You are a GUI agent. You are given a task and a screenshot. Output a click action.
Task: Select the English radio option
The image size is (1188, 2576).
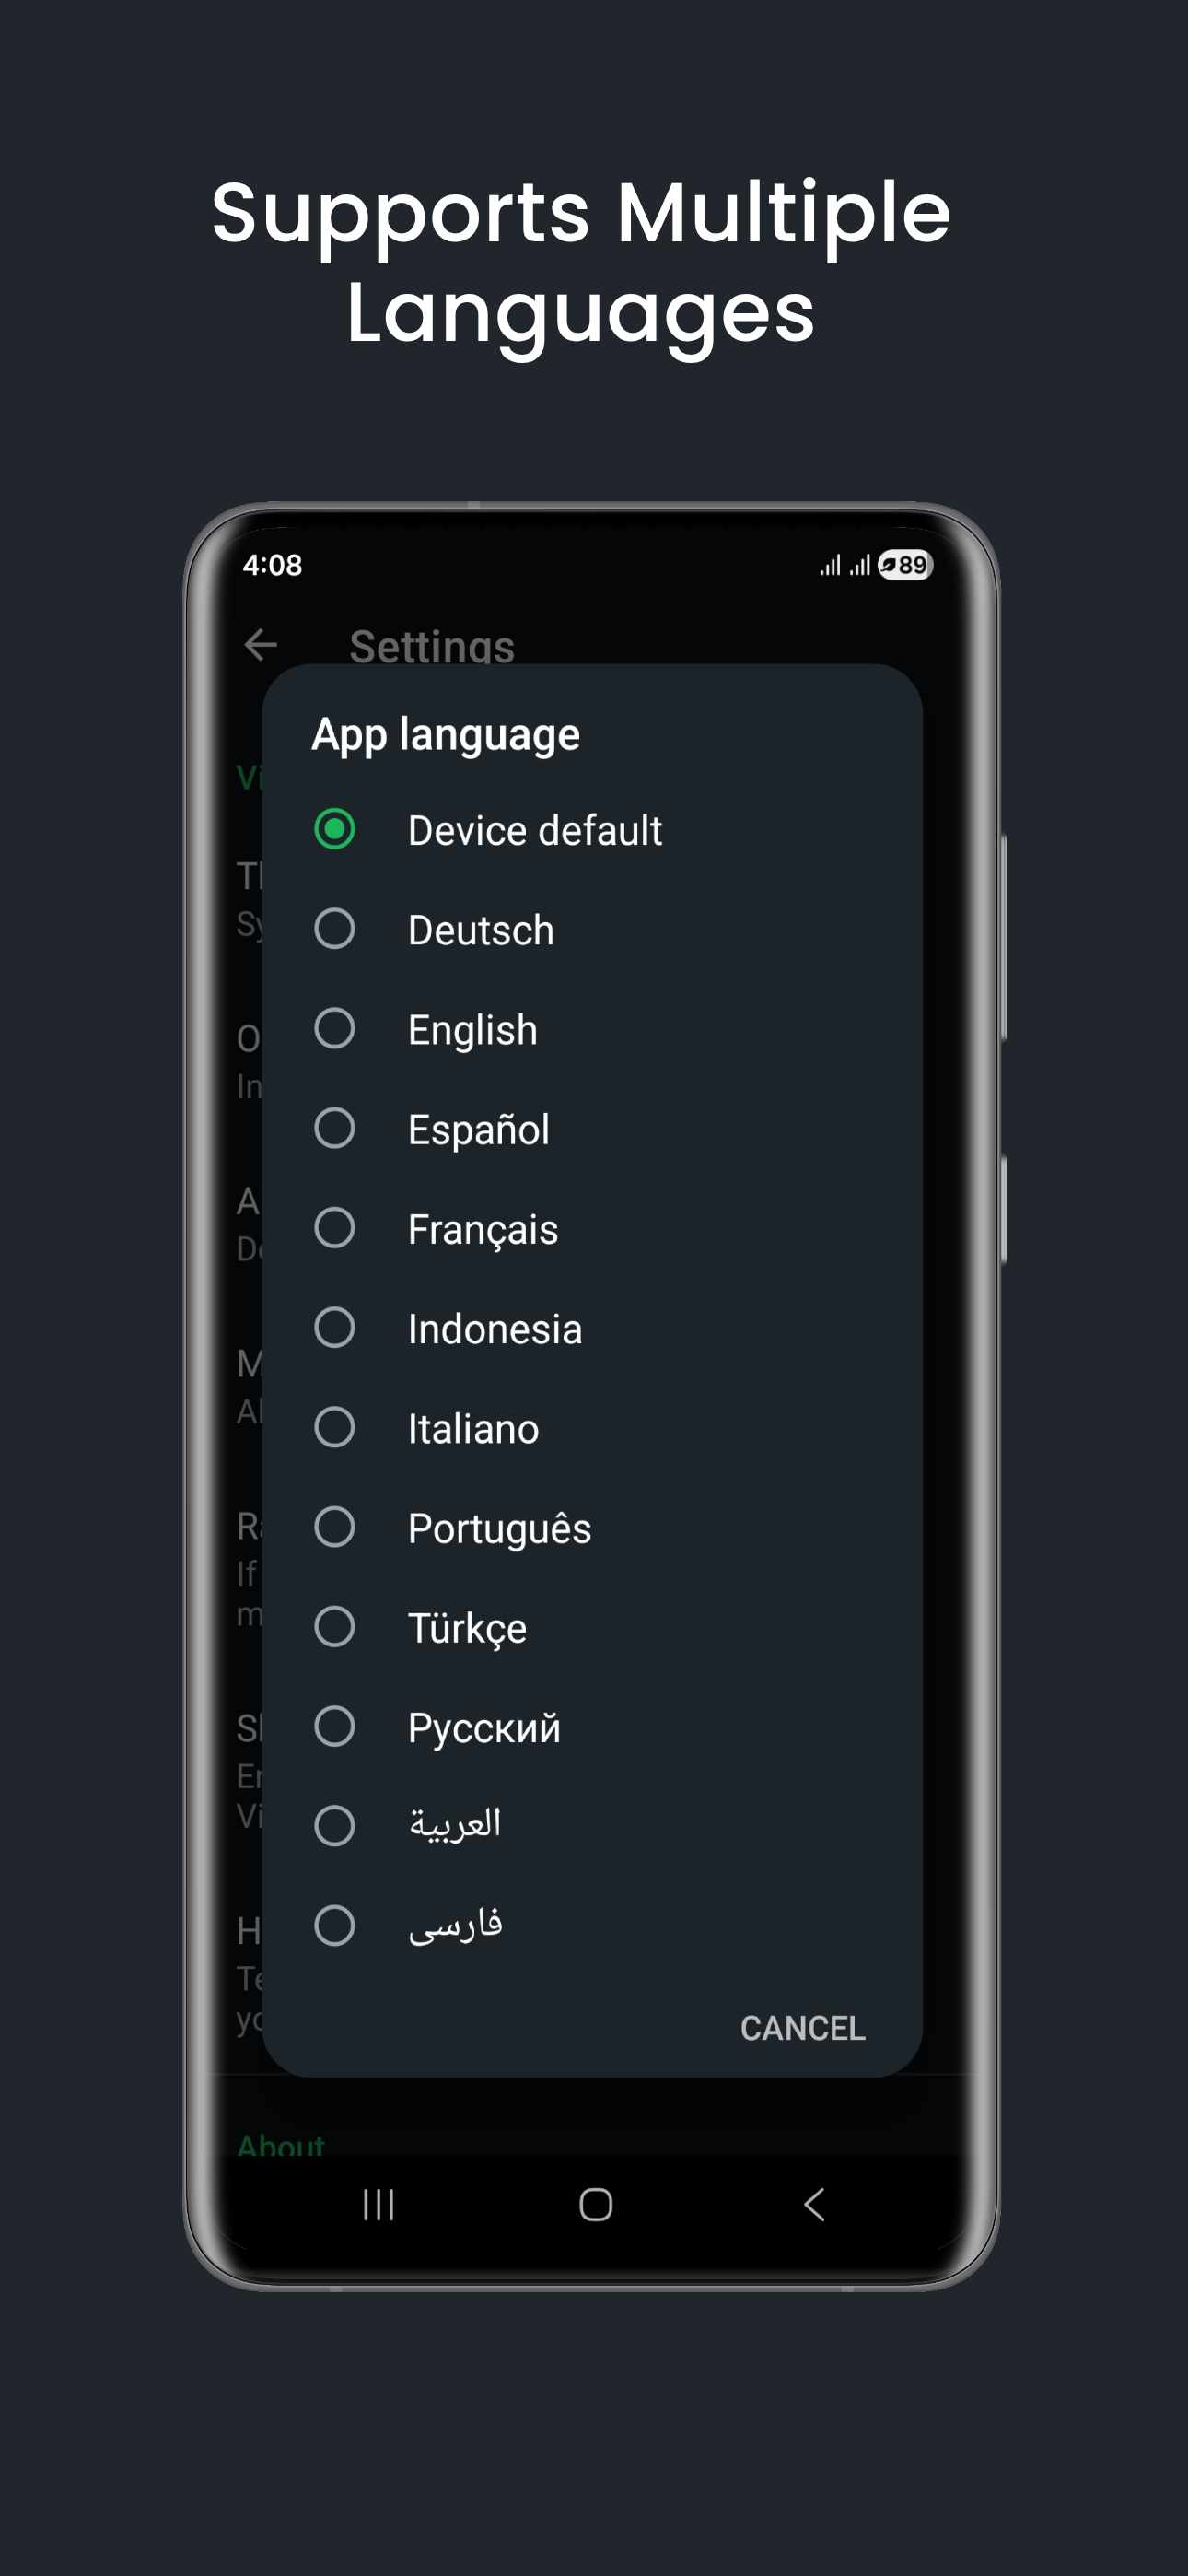click(335, 1029)
